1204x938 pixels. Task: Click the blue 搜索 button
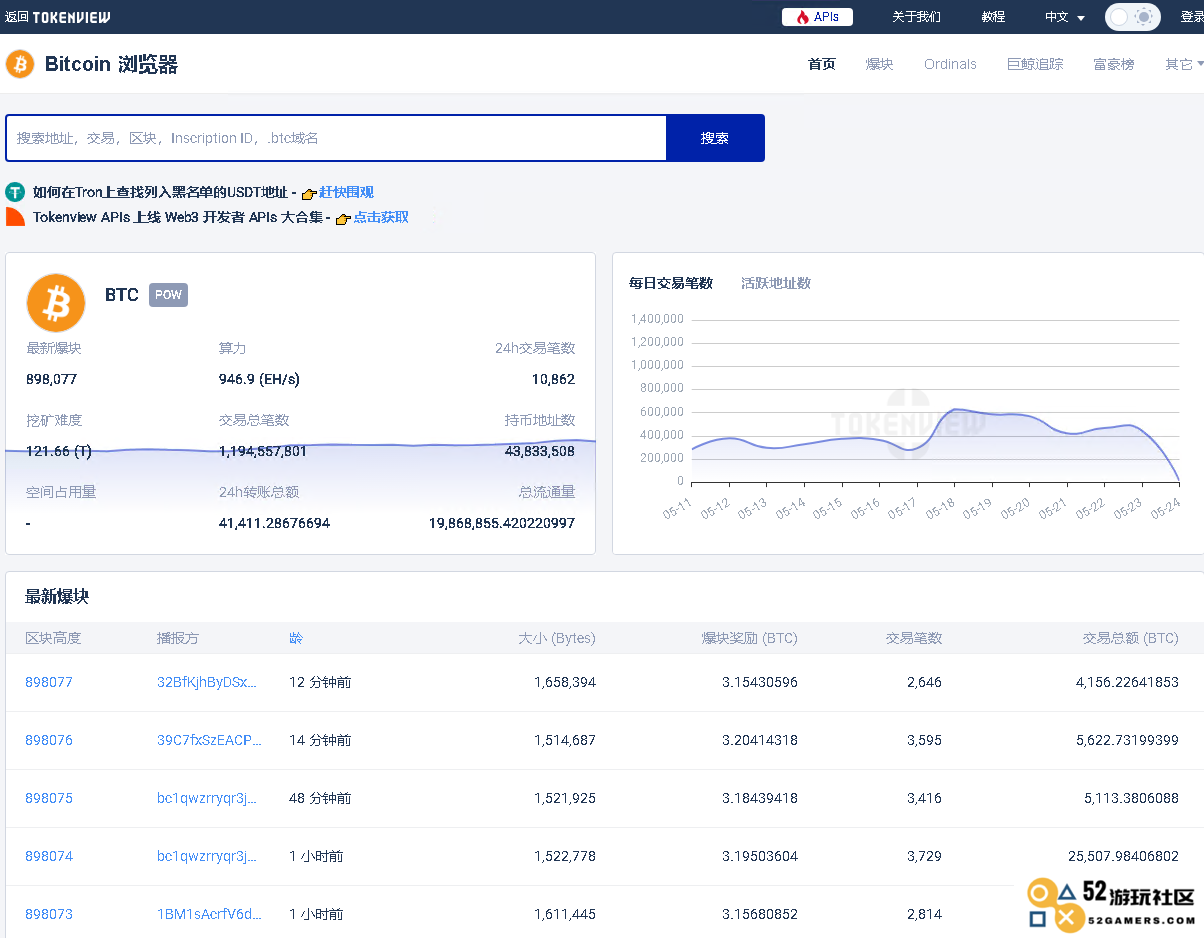[x=715, y=138]
